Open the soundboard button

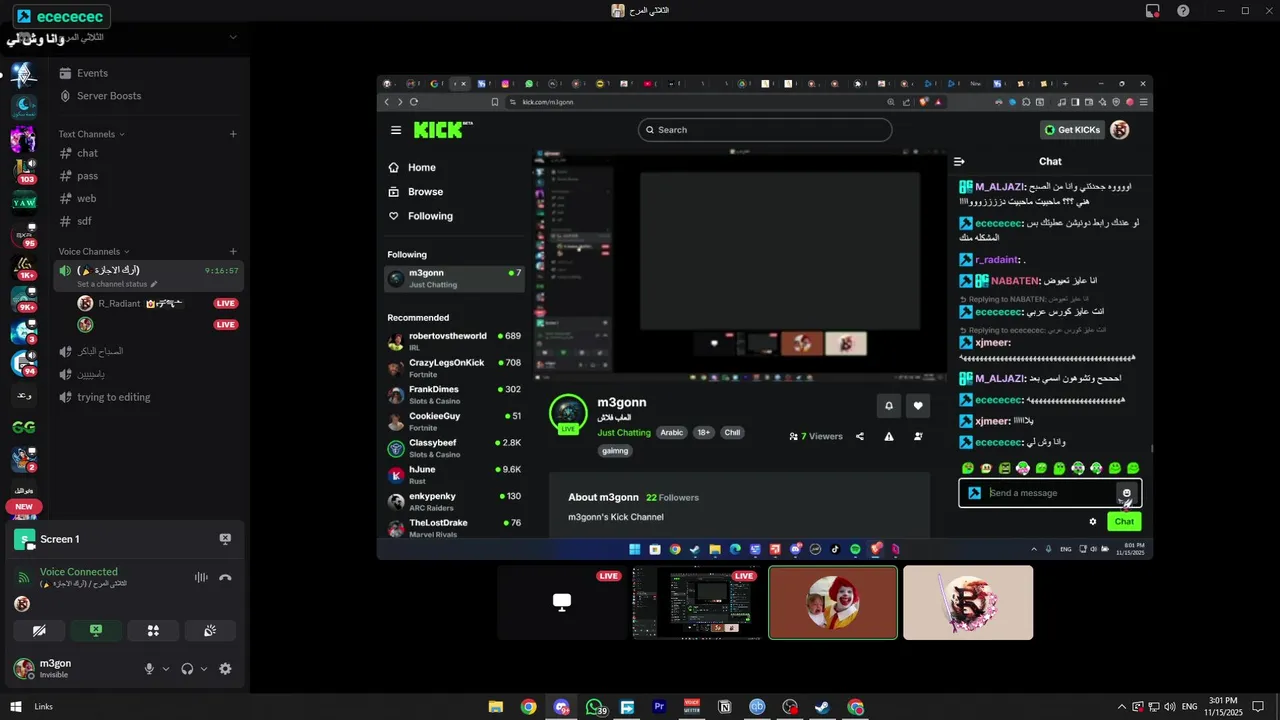(x=210, y=631)
